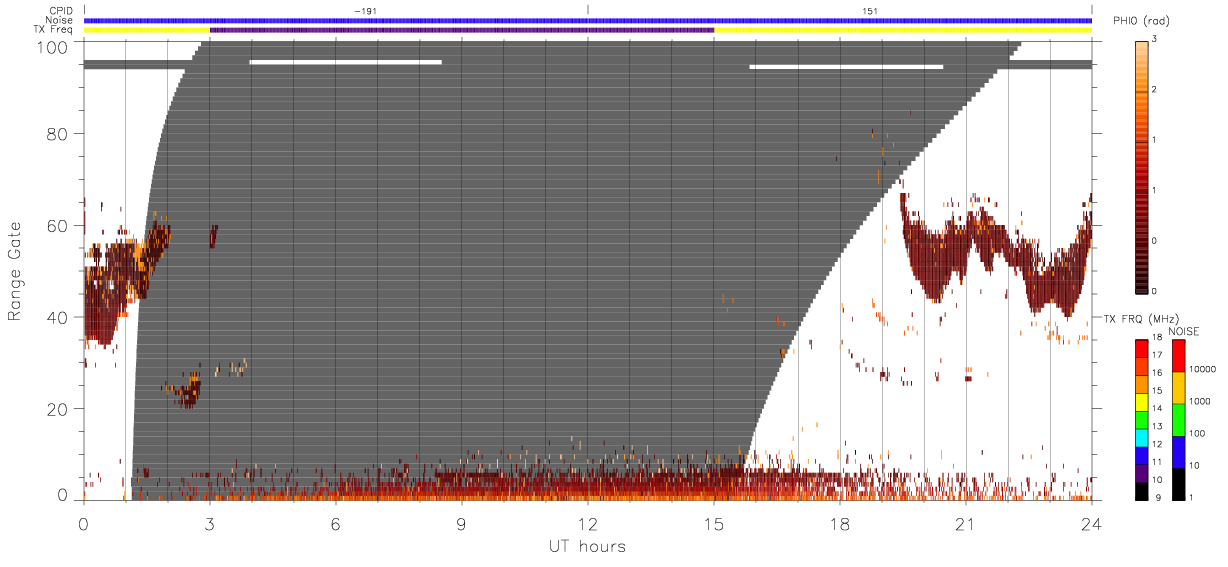Click the NOISE legend title

(1184, 331)
